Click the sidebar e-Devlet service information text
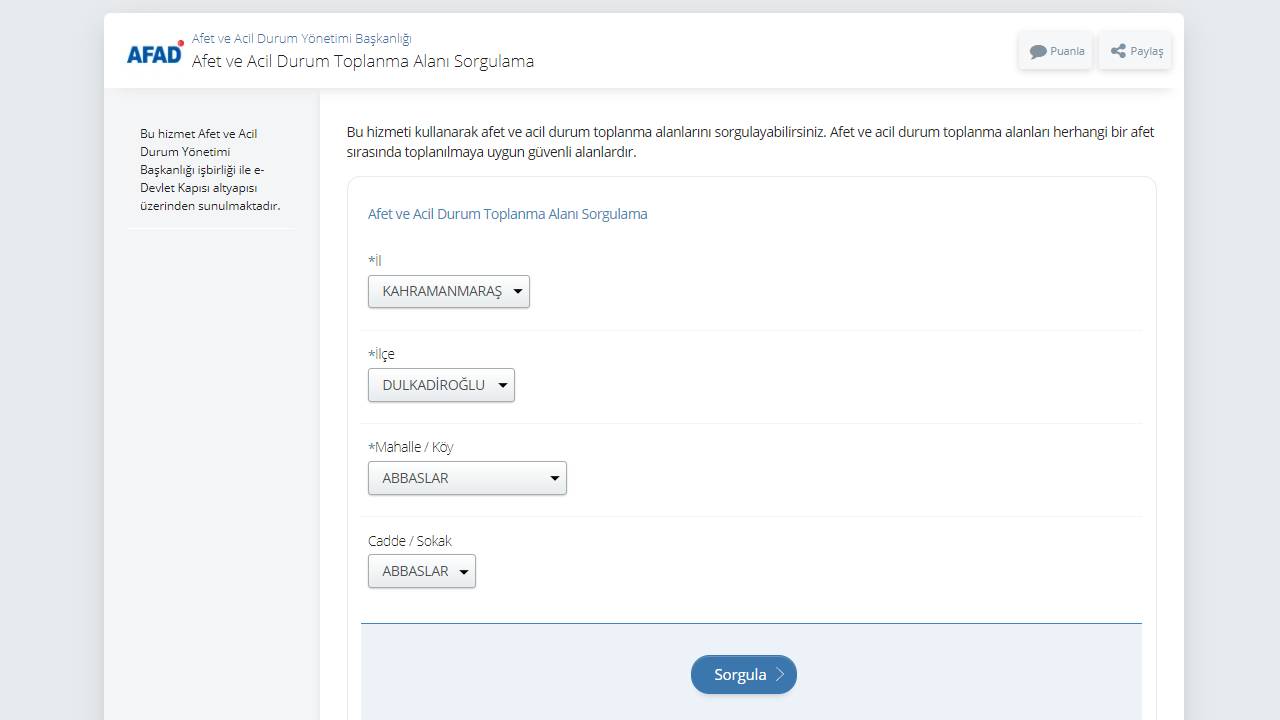The image size is (1280, 720). click(210, 169)
